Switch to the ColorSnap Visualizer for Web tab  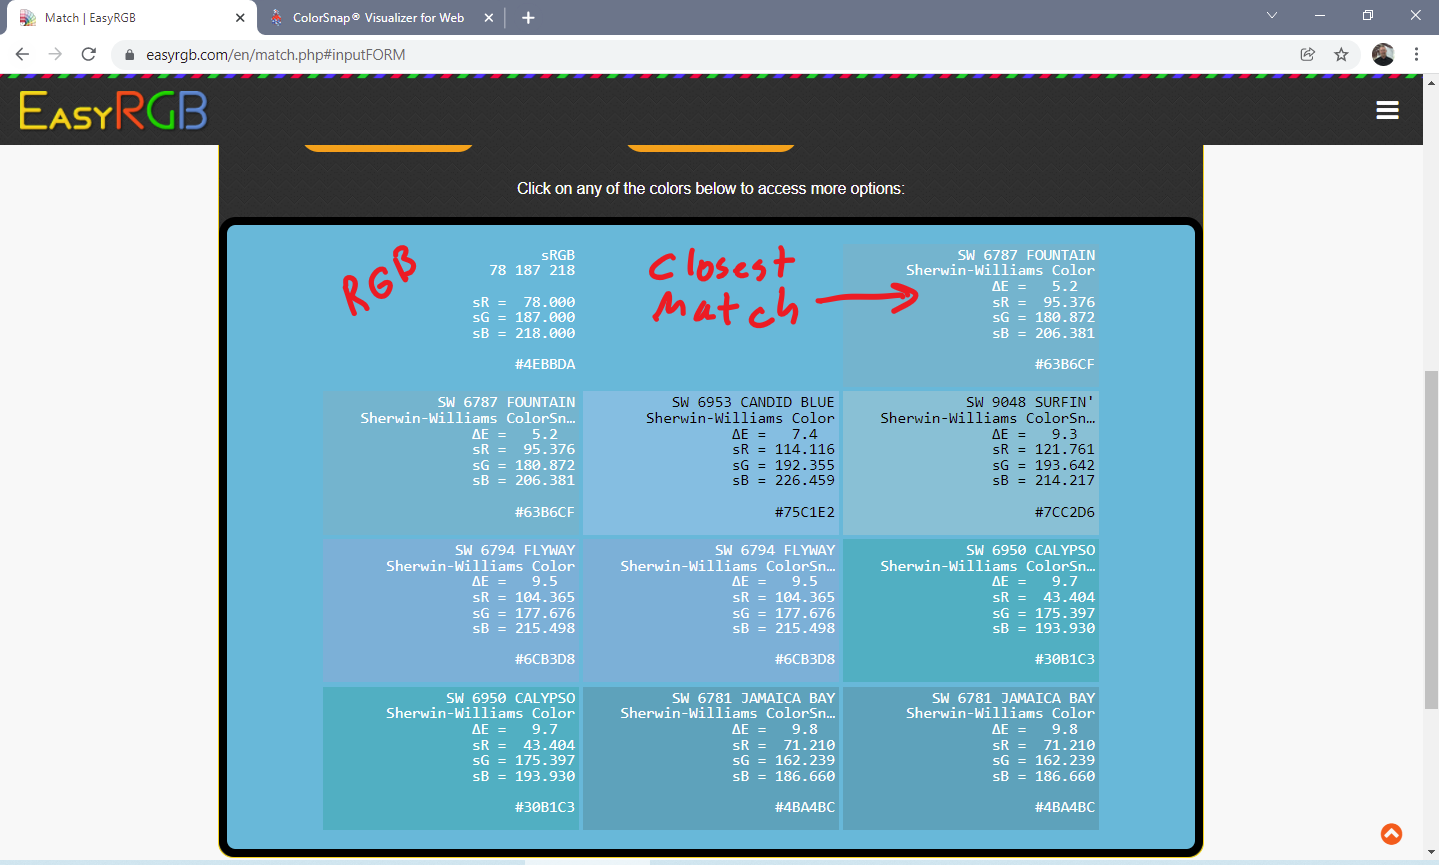pos(380,18)
